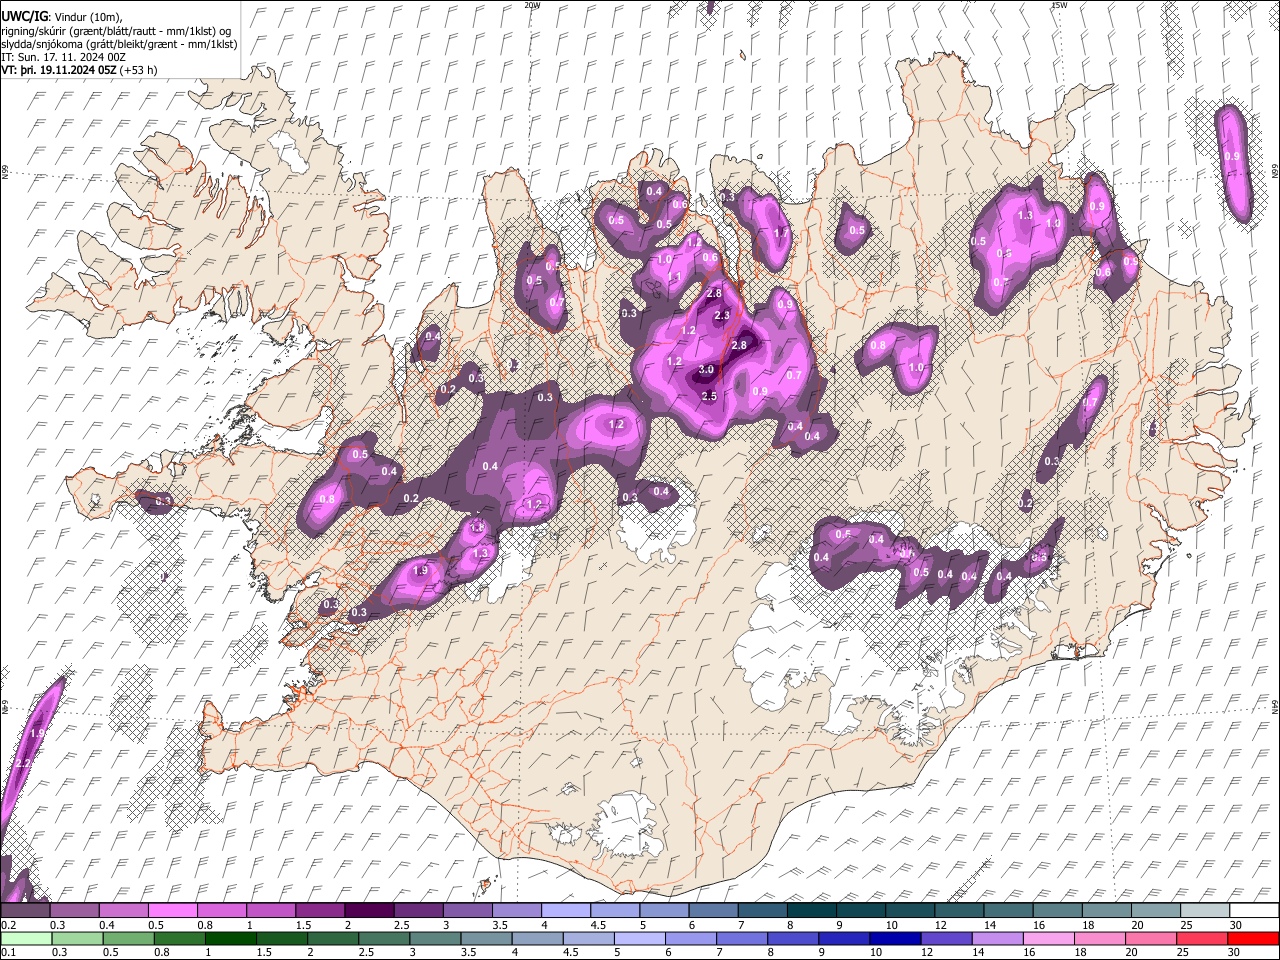Select the 3.5 swatch in the snow legend row

(516, 910)
